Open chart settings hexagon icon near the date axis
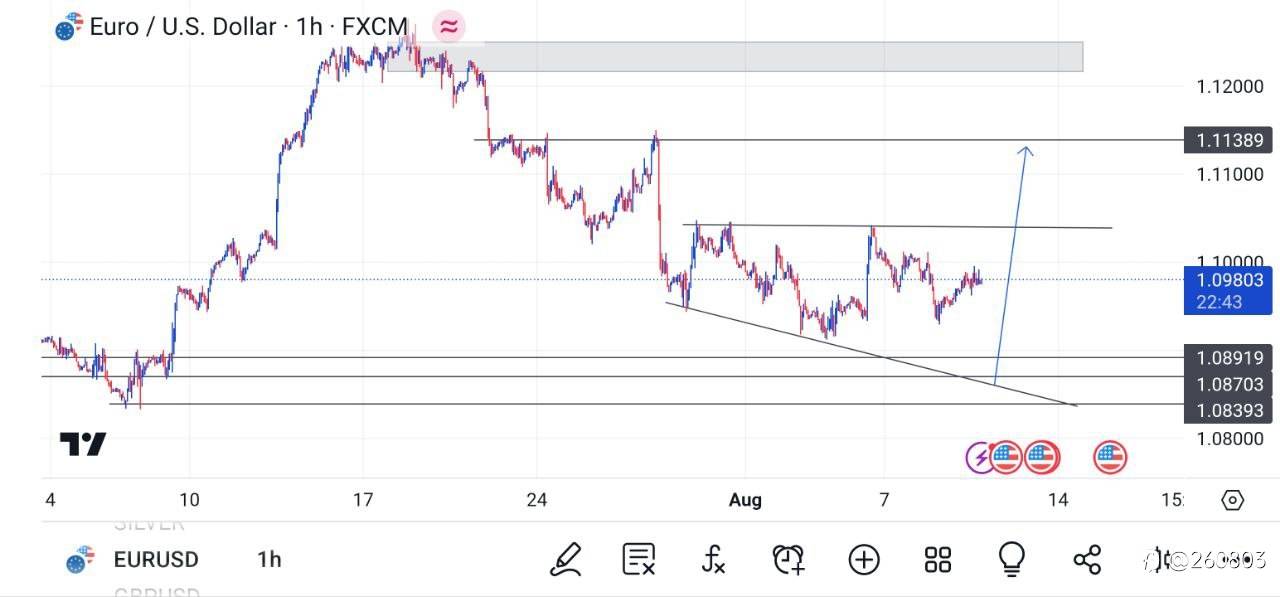The image size is (1280, 597). point(1233,500)
